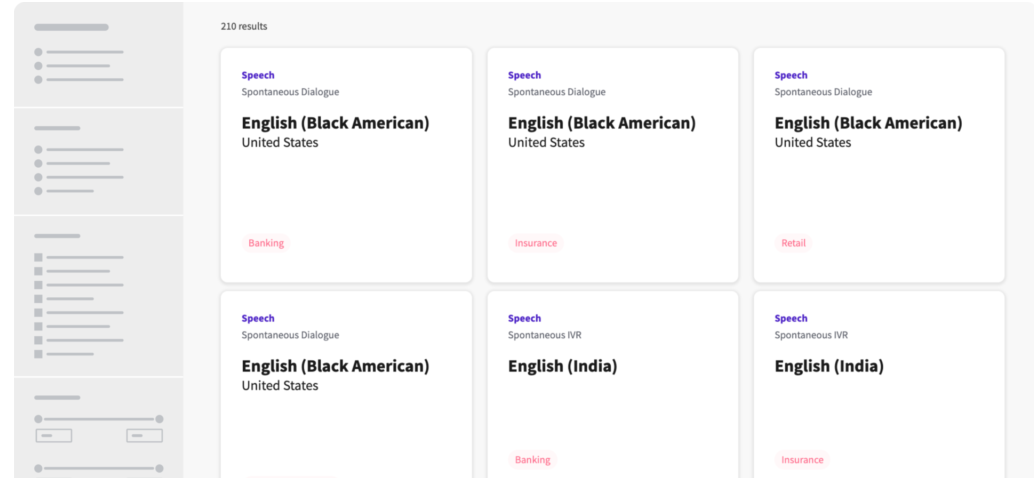Click the Banking tag on the English (Black American) card
Image resolution: width=1034 pixels, height=478 pixels.
coord(266,243)
